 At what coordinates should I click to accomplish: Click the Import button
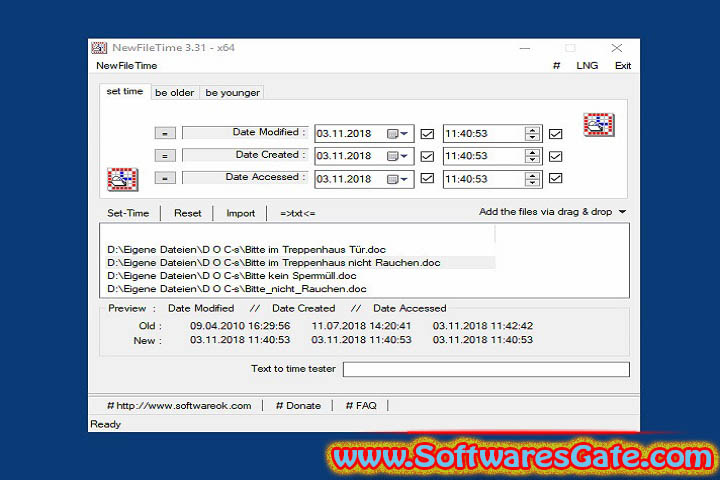pos(241,214)
